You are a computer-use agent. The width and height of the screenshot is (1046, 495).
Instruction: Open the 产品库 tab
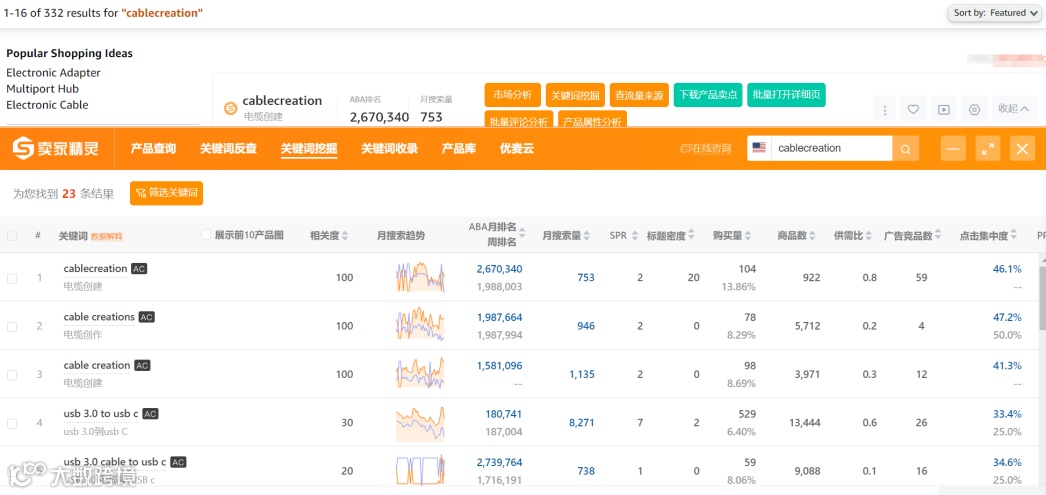tap(459, 148)
